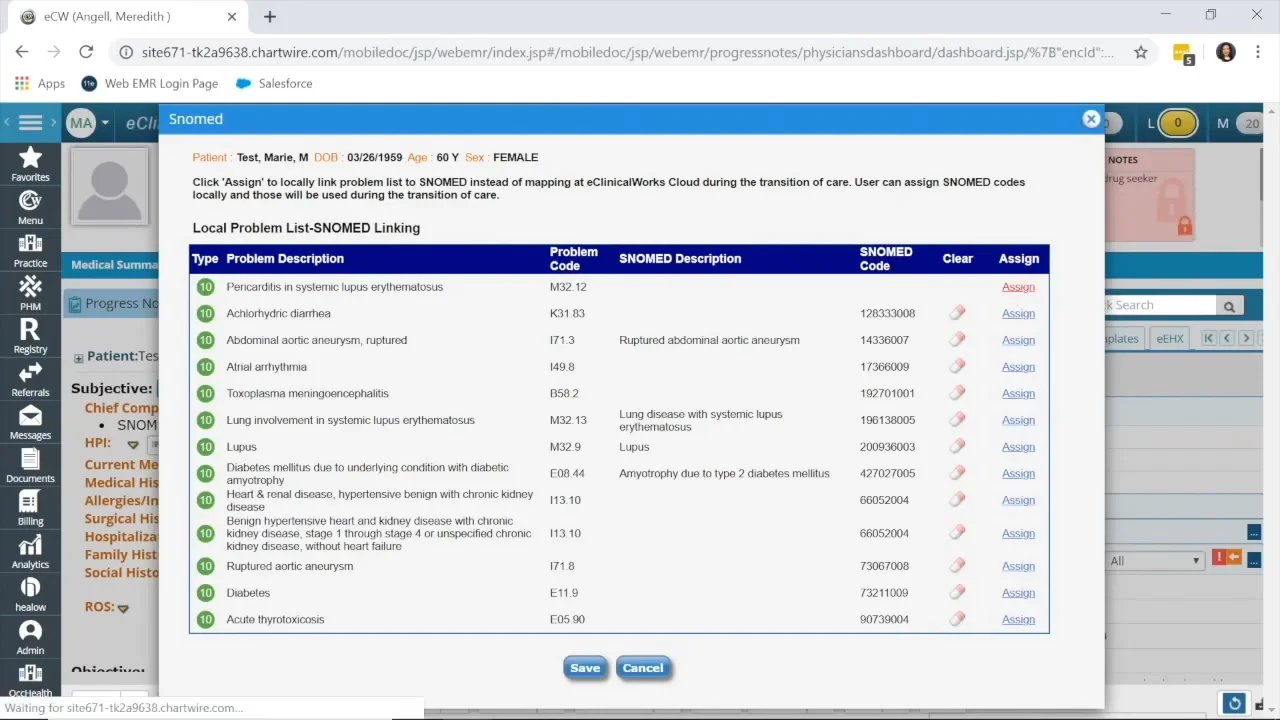Bookmark this page with the star icon
Image resolution: width=1280 pixels, height=720 pixels.
click(x=1141, y=52)
